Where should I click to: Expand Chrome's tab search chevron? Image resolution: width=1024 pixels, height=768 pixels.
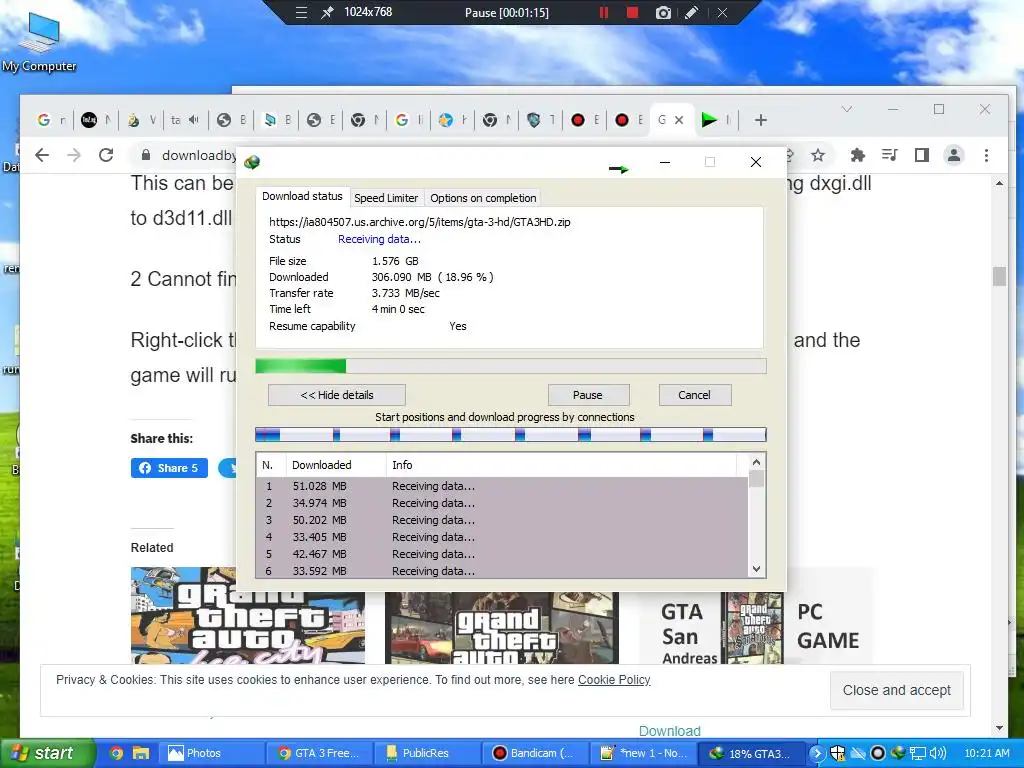point(847,109)
